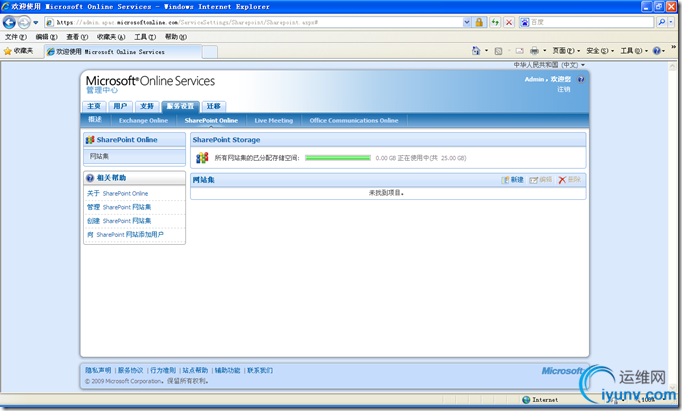The width and height of the screenshot is (682, 411).
Task: Open a new blank browser tab
Action: (x=210, y=52)
